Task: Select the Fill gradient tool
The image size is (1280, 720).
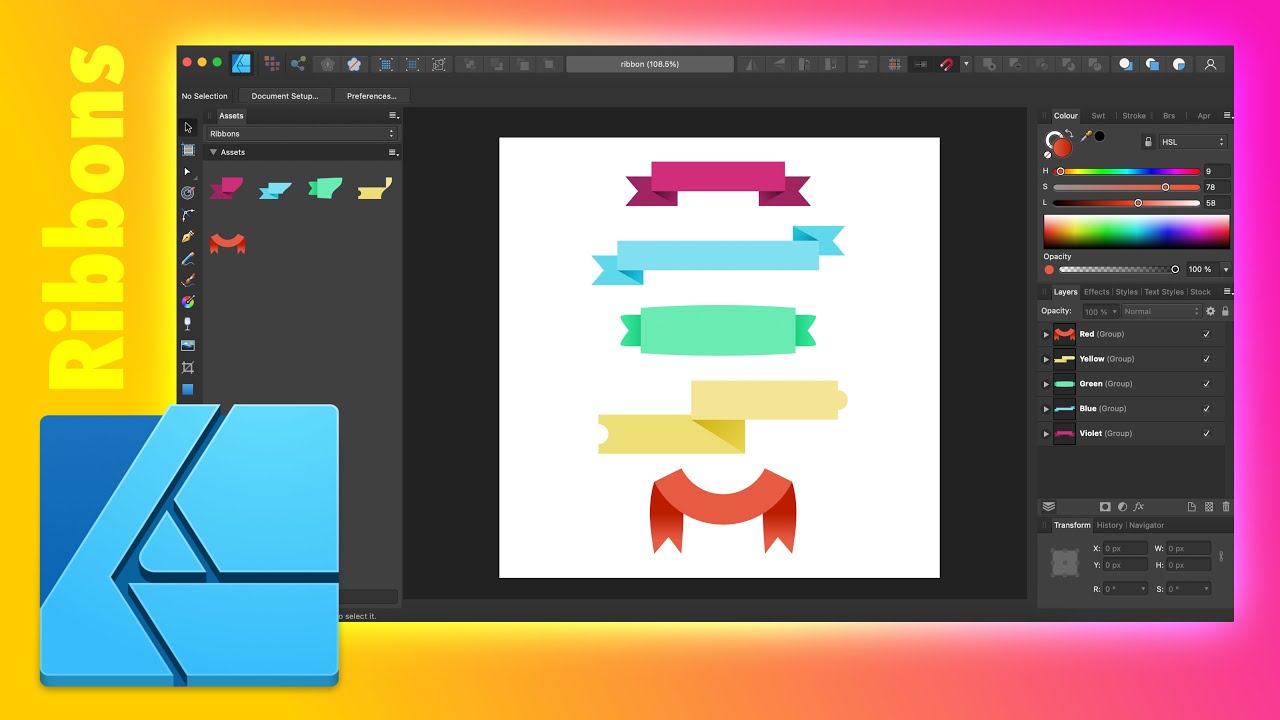Action: click(187, 302)
